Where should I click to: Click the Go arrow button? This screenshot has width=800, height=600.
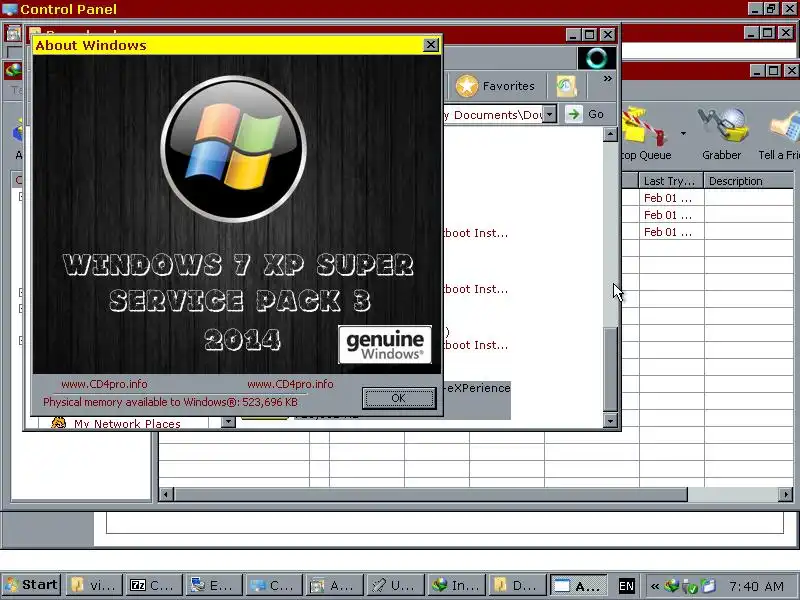pos(586,114)
